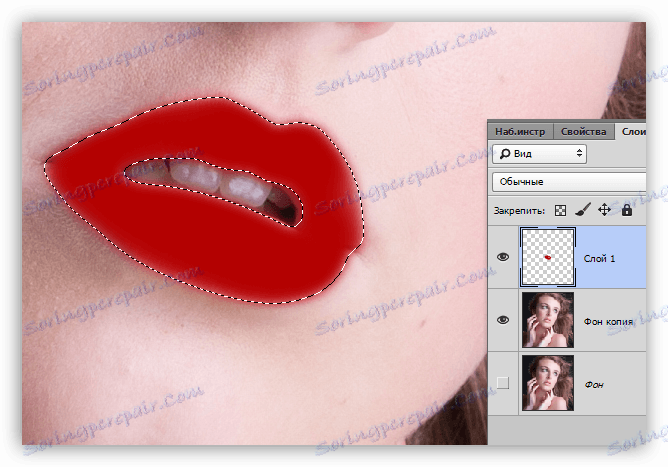Screen dimensions: 668x467
Task: Select the layer named Фон
Action: point(594,383)
